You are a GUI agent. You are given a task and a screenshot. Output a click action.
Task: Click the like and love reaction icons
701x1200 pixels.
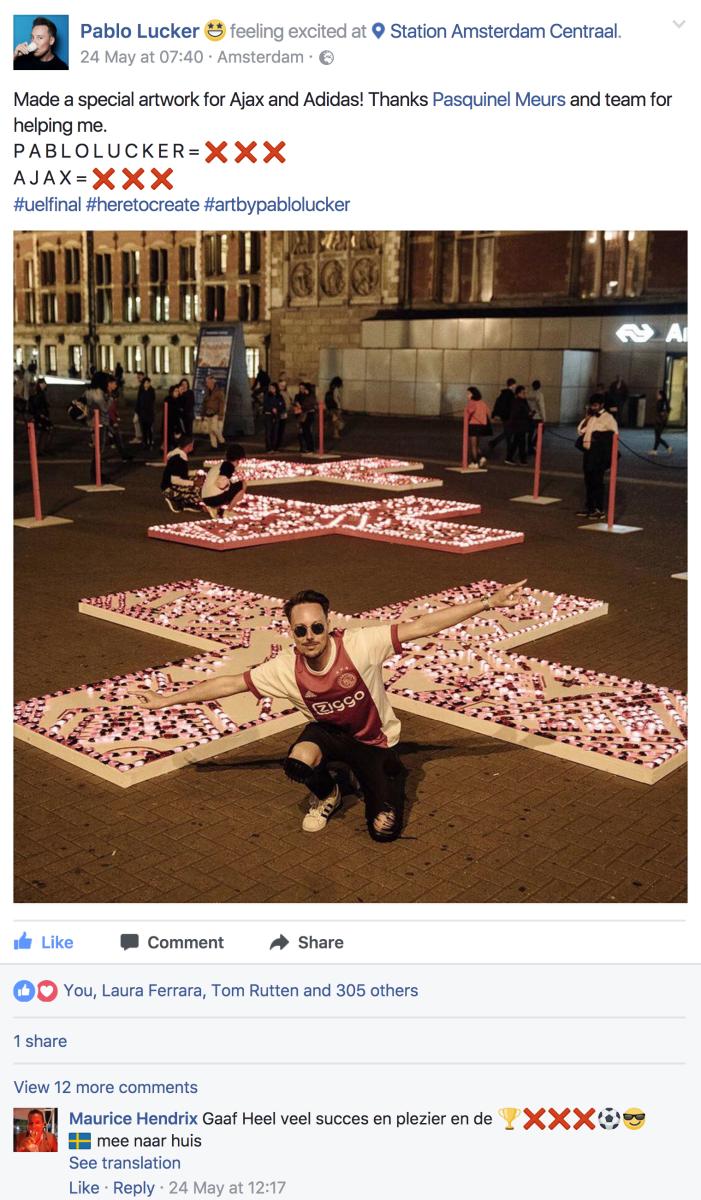click(x=35, y=991)
